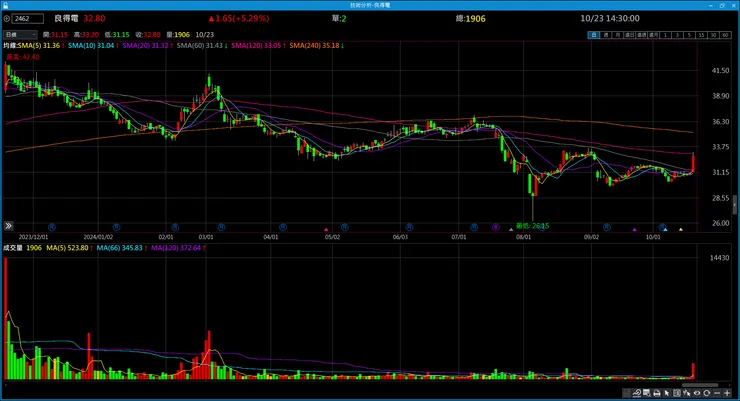Screen dimensions: 740x401
Task: Click the yellow triangle marker after 10/01
Action: [x=681, y=230]
